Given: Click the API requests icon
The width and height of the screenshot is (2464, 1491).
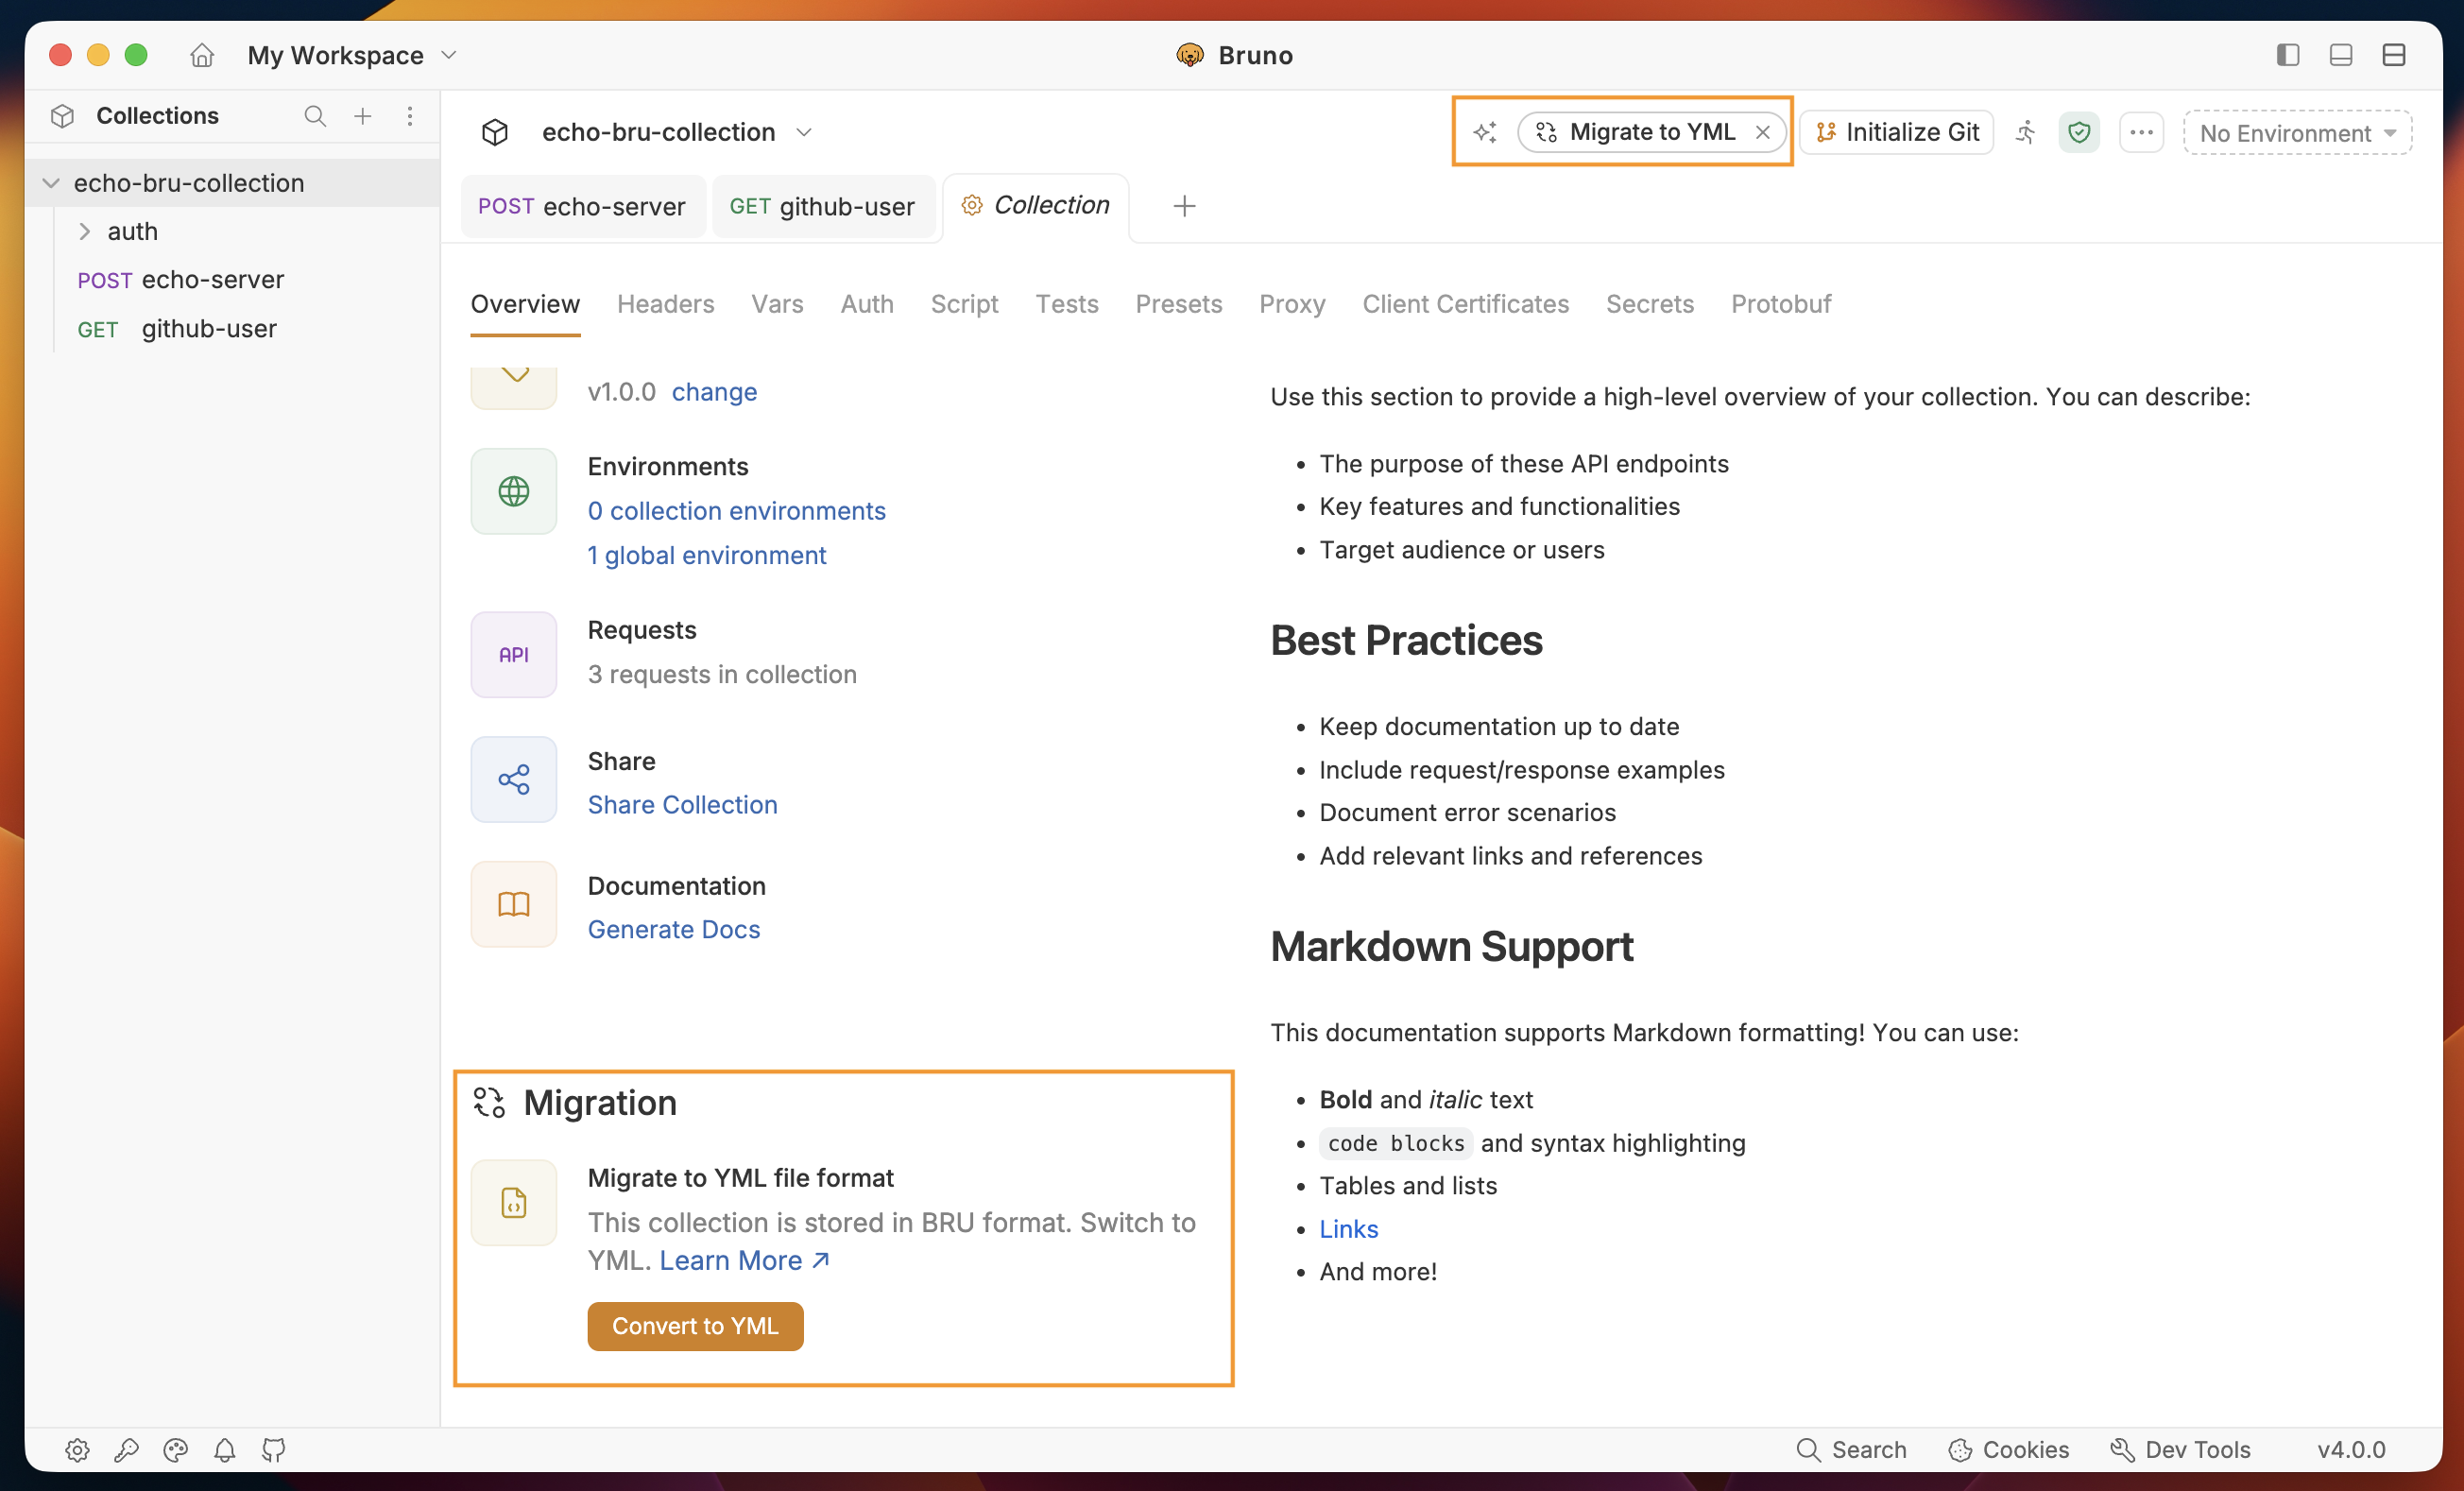Looking at the screenshot, I should point(514,655).
